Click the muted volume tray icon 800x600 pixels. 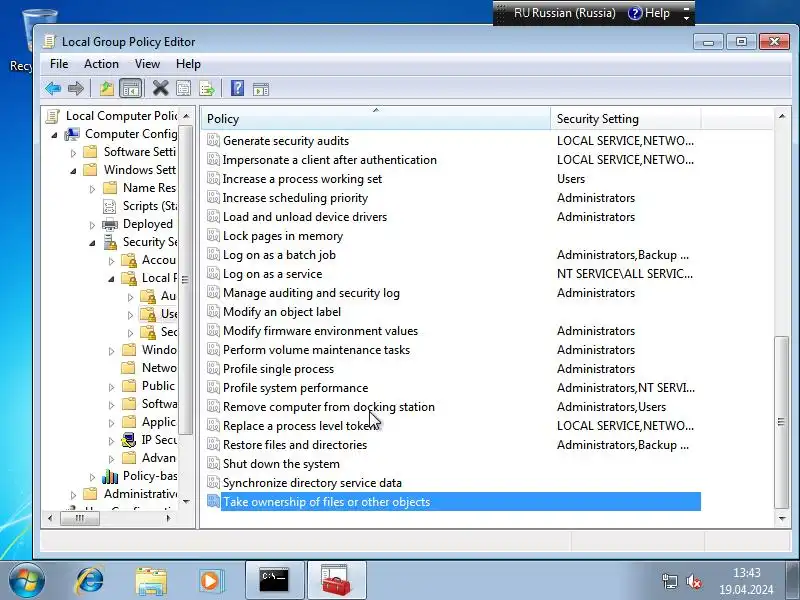693,581
